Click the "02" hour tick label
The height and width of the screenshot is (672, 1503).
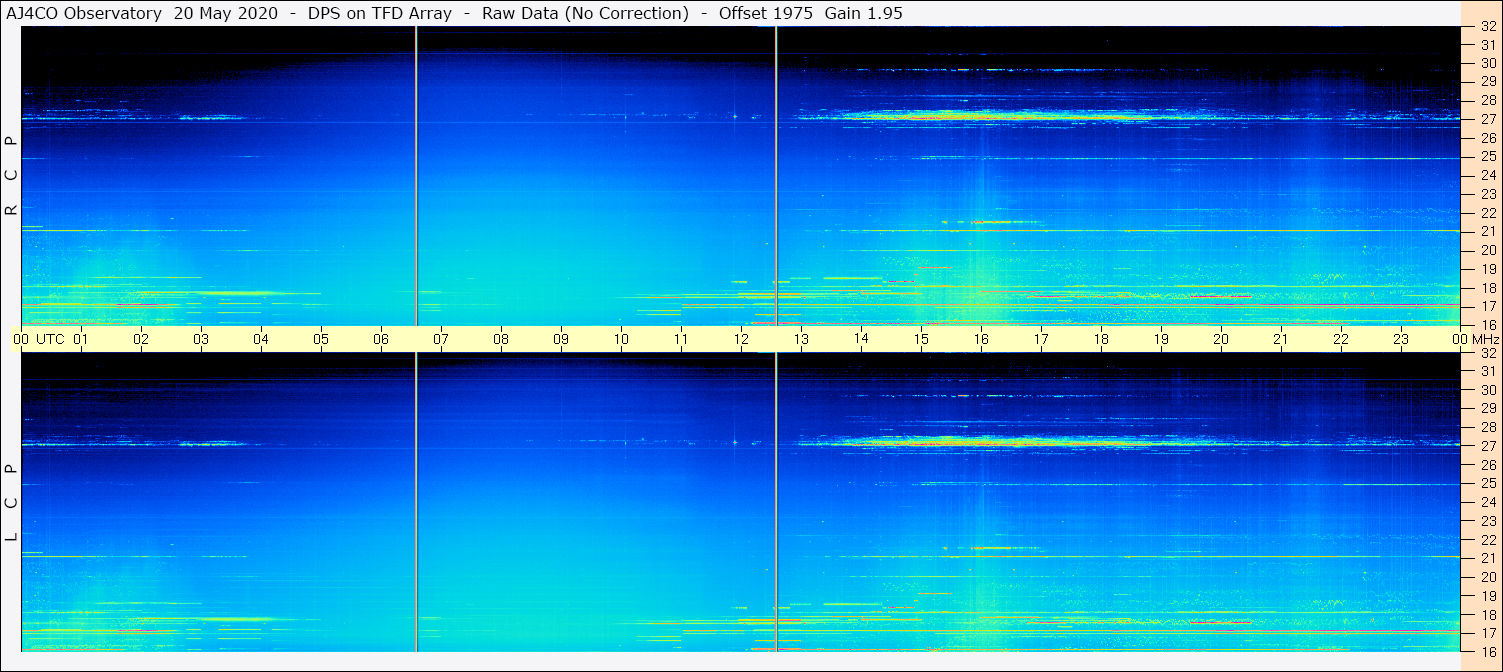[141, 339]
